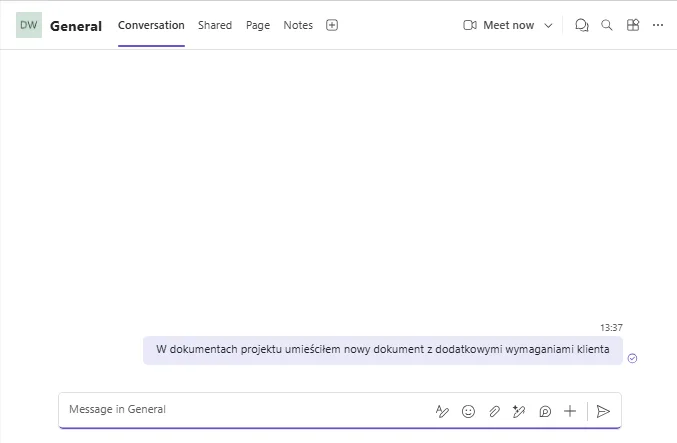677x443 pixels.
Task: Open the Conversation tab
Action: tap(151, 25)
